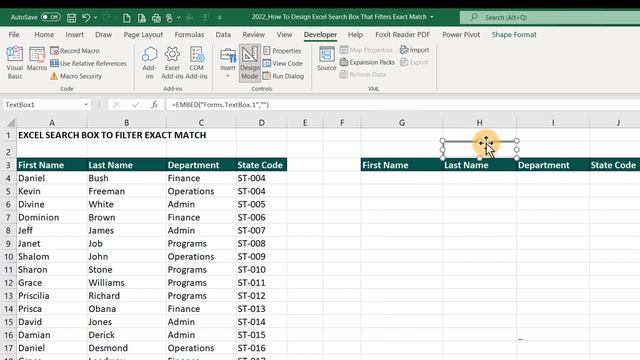Open the undo history dropdown
This screenshot has height=360, width=640.
96,18
